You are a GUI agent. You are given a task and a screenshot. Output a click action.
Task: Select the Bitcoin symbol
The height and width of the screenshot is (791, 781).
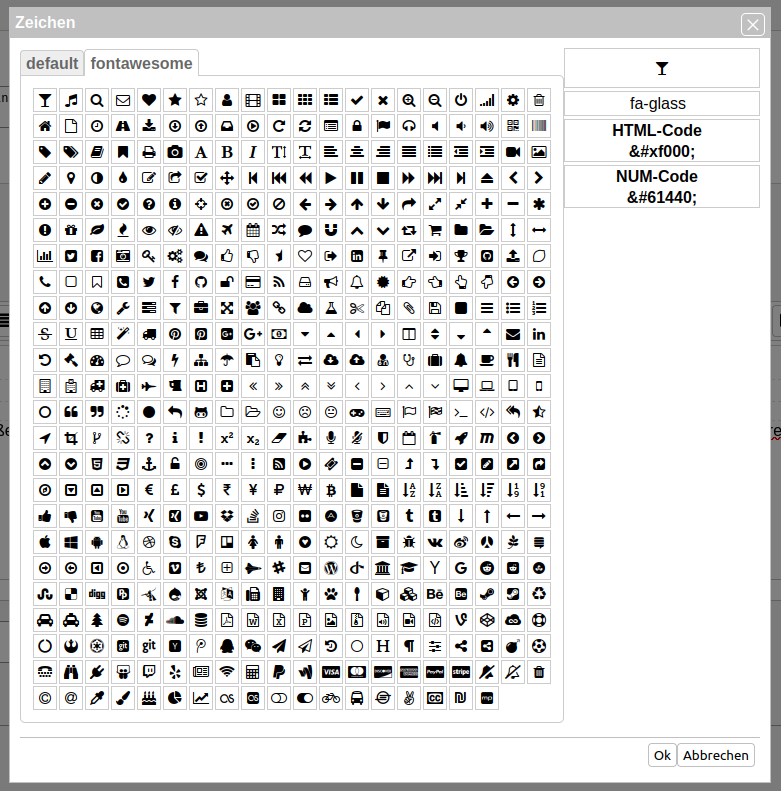331,490
